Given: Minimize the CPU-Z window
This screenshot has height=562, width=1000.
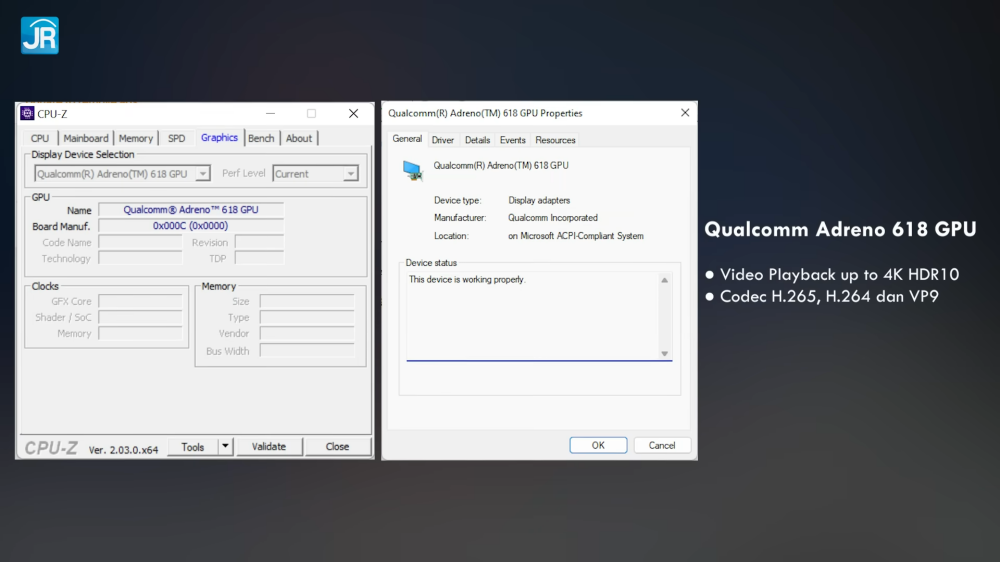Looking at the screenshot, I should 270,114.
